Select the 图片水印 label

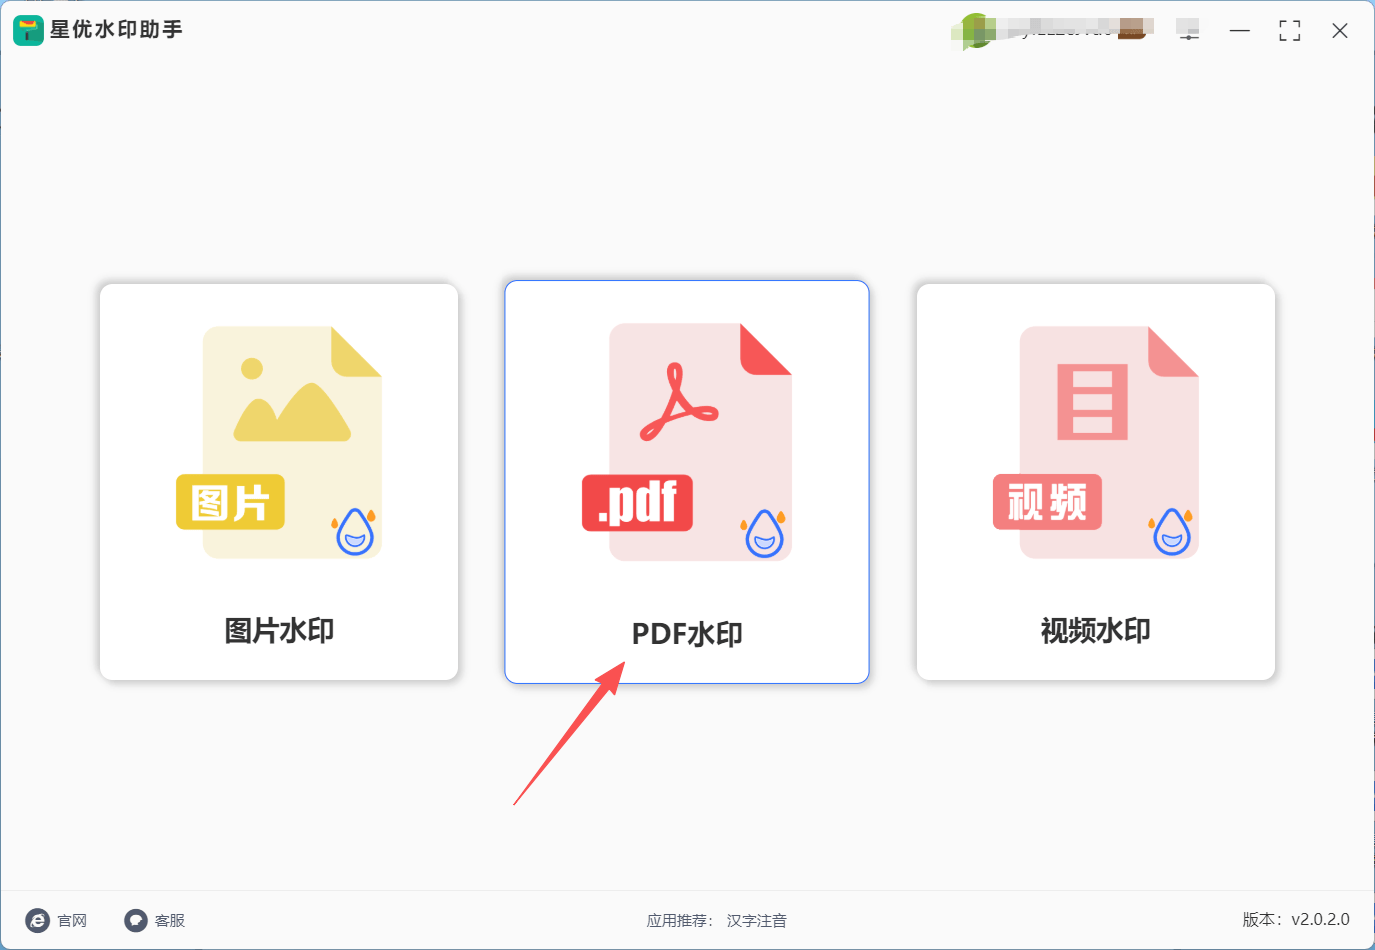[x=279, y=631]
